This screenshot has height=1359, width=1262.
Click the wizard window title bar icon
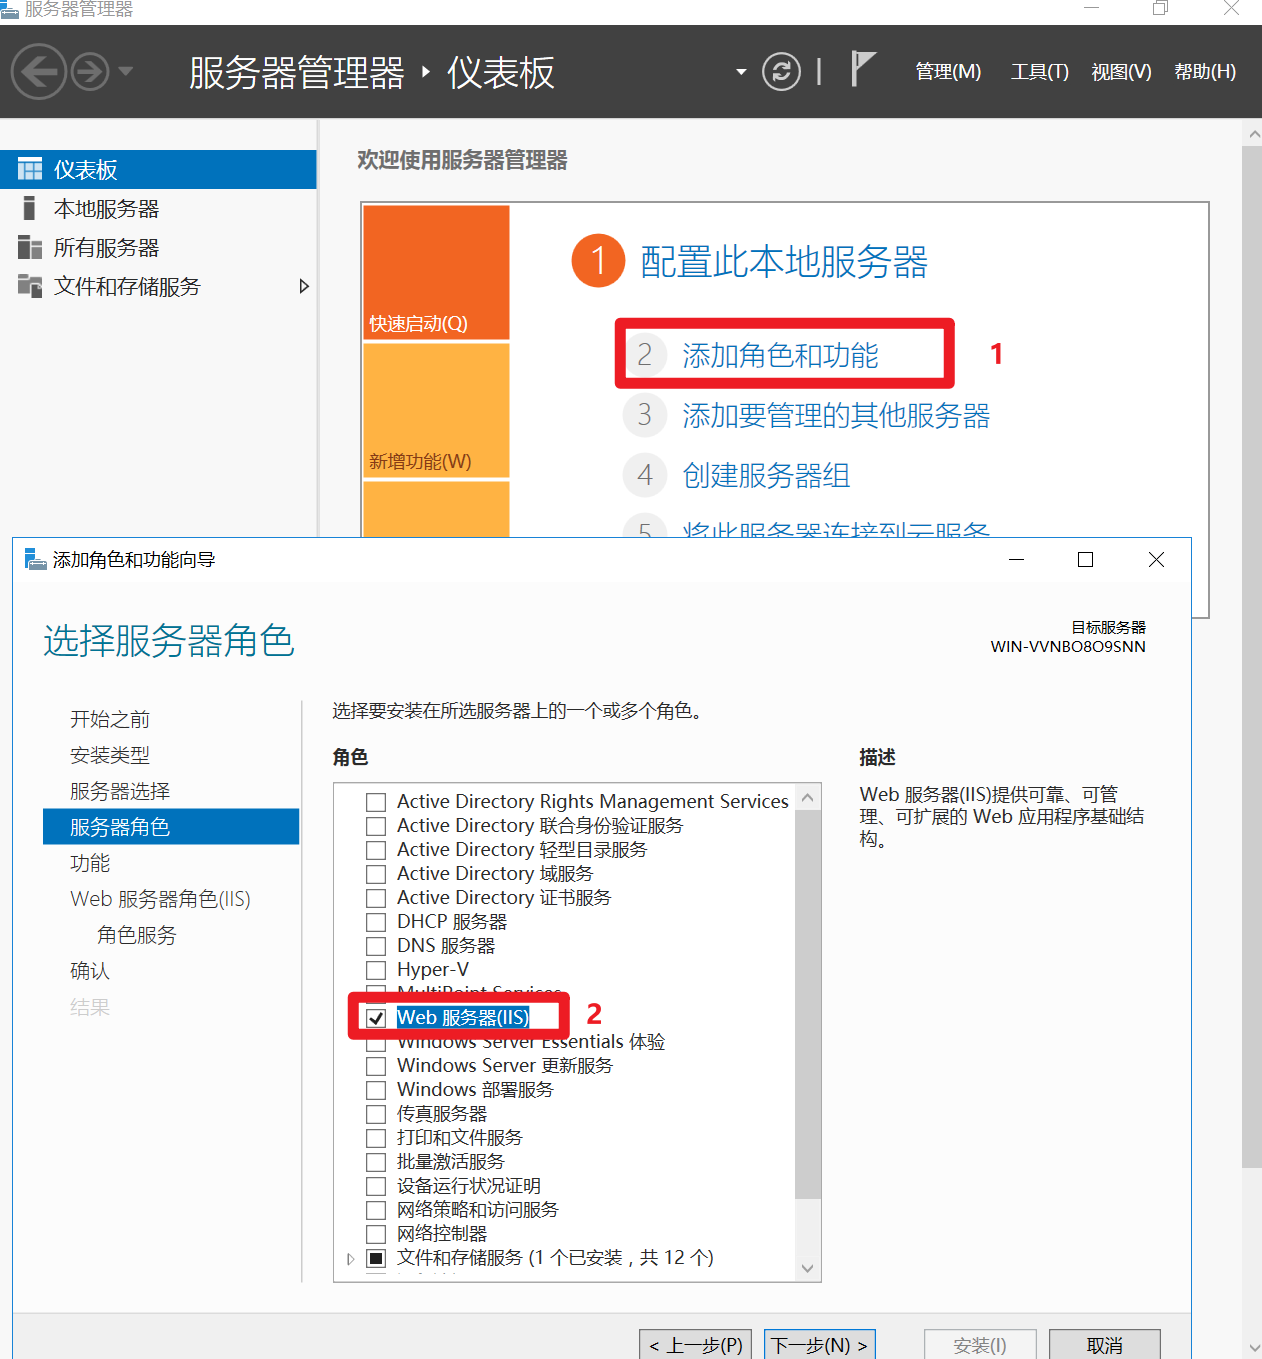pos(35,559)
